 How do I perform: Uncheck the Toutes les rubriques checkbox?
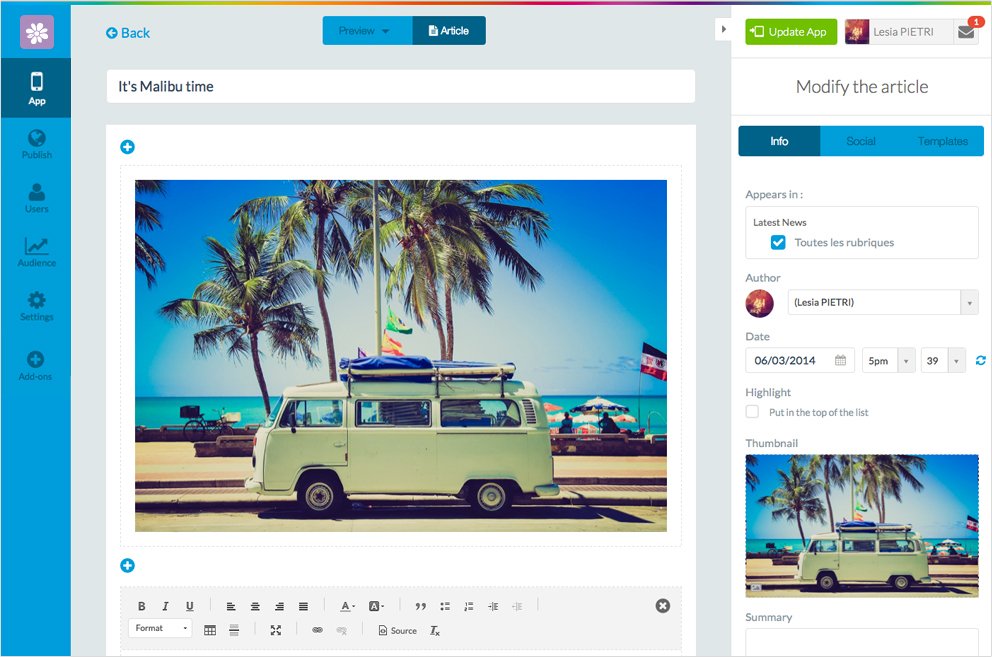click(x=778, y=242)
